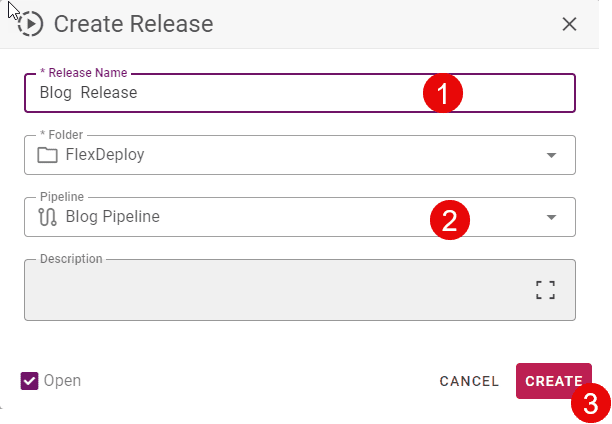Expand the Description field to fullscreen
The image size is (612, 424).
click(545, 290)
